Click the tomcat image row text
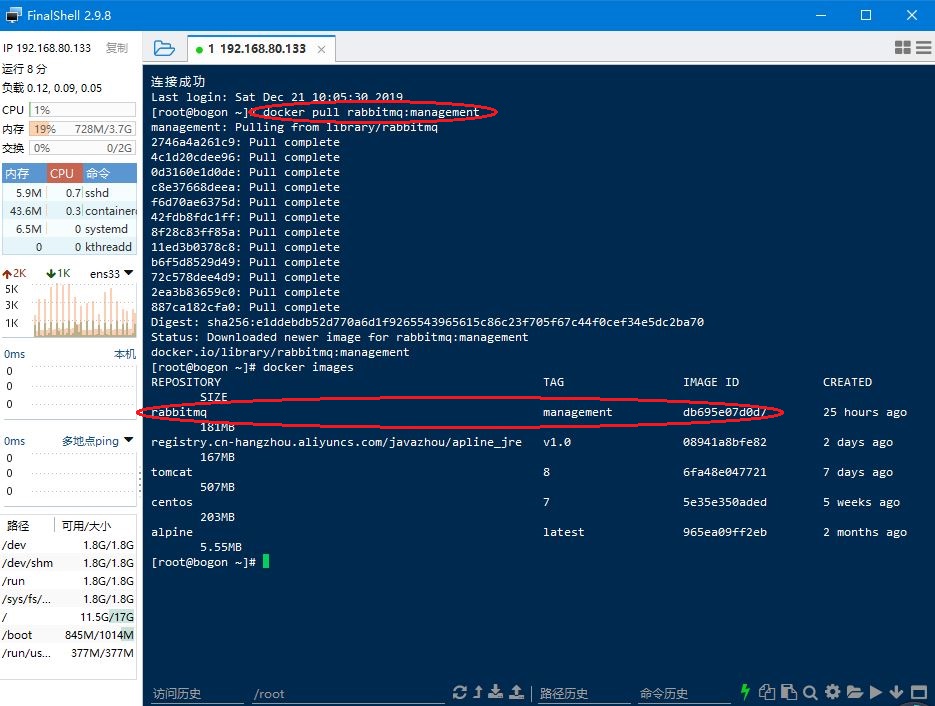The image size is (935, 706). [x=172, y=472]
